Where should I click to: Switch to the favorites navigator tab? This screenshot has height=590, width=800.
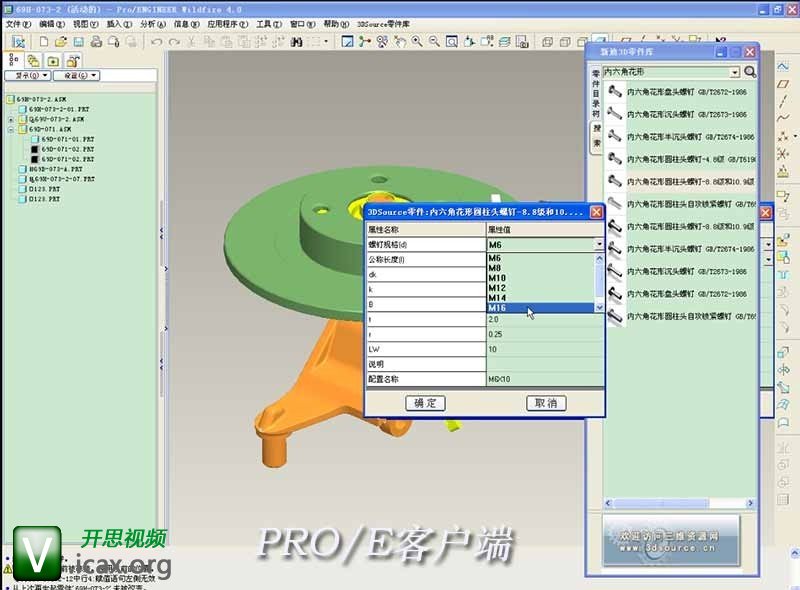53,61
